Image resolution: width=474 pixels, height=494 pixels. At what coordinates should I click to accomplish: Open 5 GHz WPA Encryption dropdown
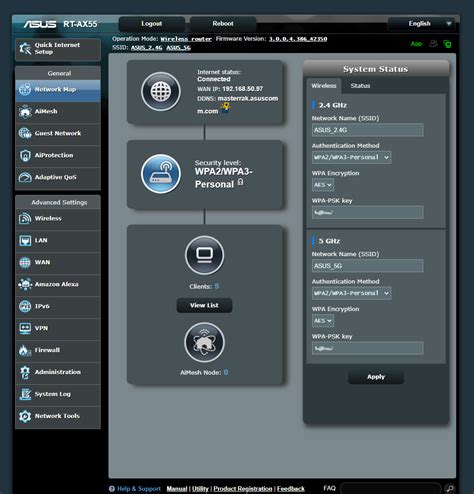pyautogui.click(x=323, y=321)
